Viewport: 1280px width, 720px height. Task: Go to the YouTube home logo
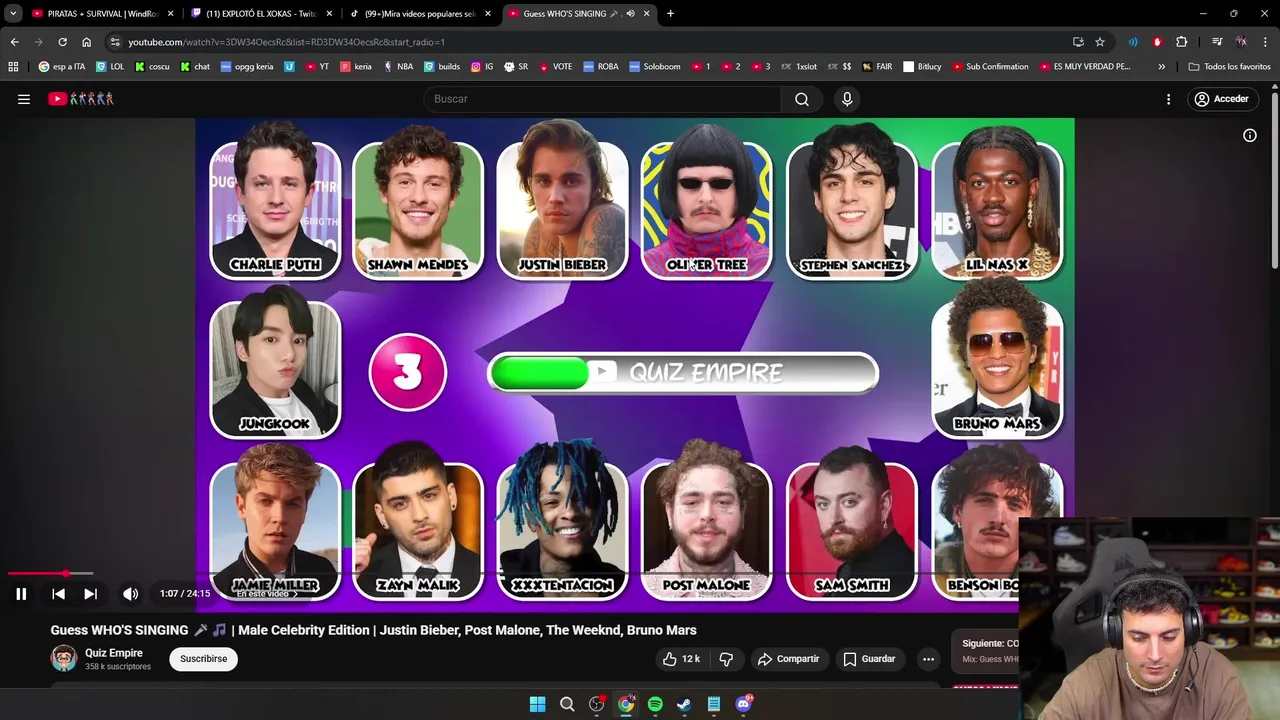pyautogui.click(x=81, y=99)
